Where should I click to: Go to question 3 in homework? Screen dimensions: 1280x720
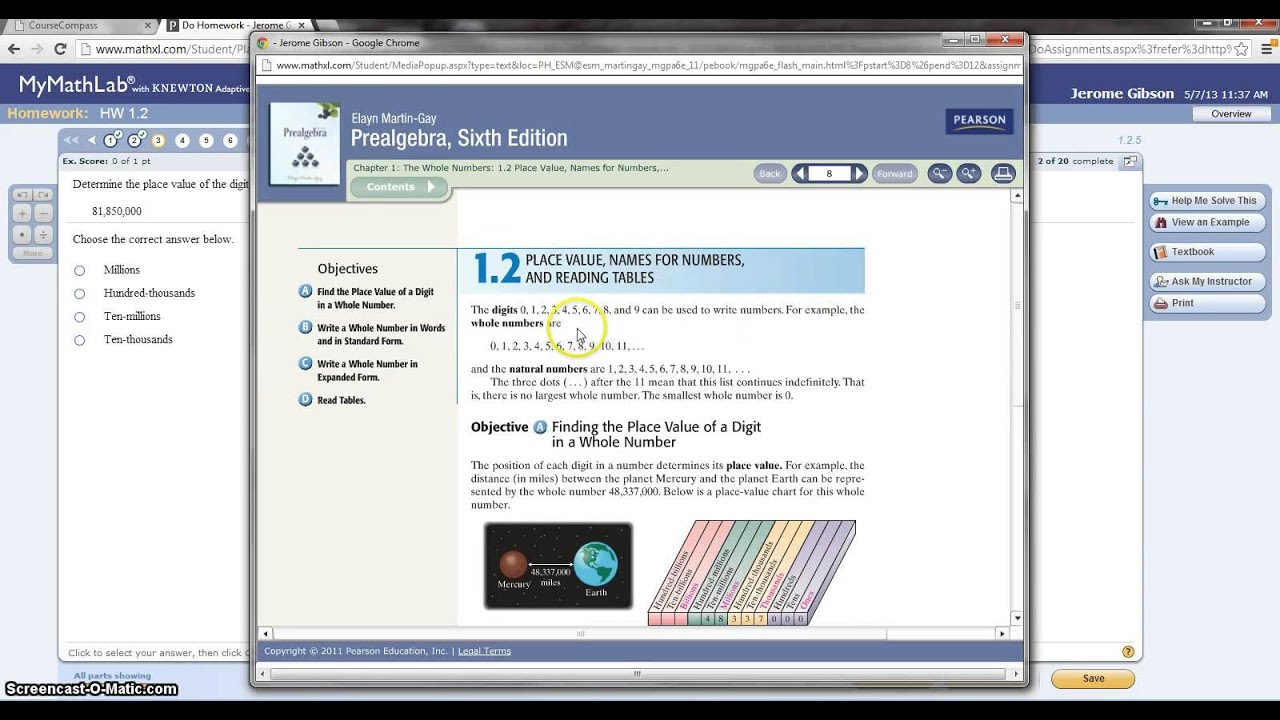point(158,141)
